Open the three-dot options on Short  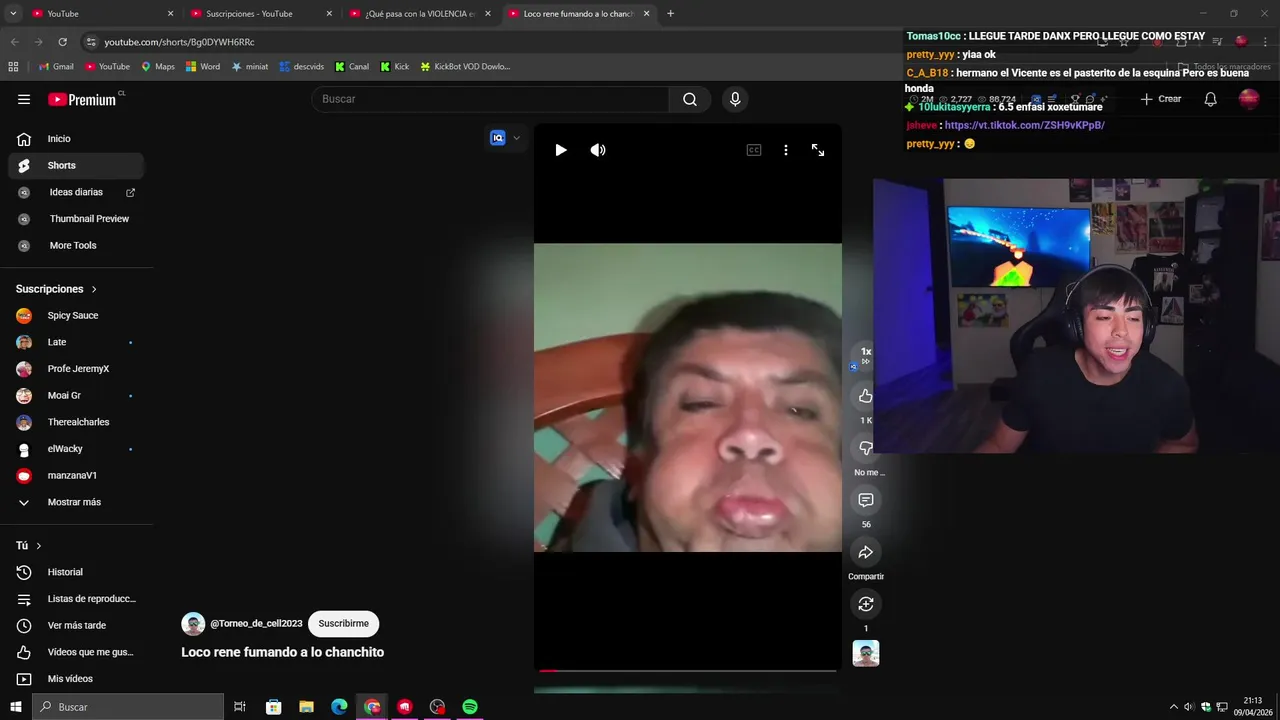pos(786,150)
